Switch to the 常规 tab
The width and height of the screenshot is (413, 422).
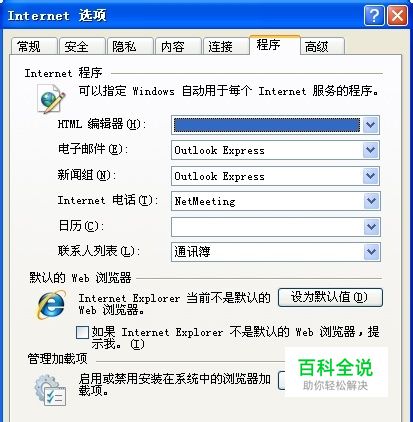pos(34,46)
